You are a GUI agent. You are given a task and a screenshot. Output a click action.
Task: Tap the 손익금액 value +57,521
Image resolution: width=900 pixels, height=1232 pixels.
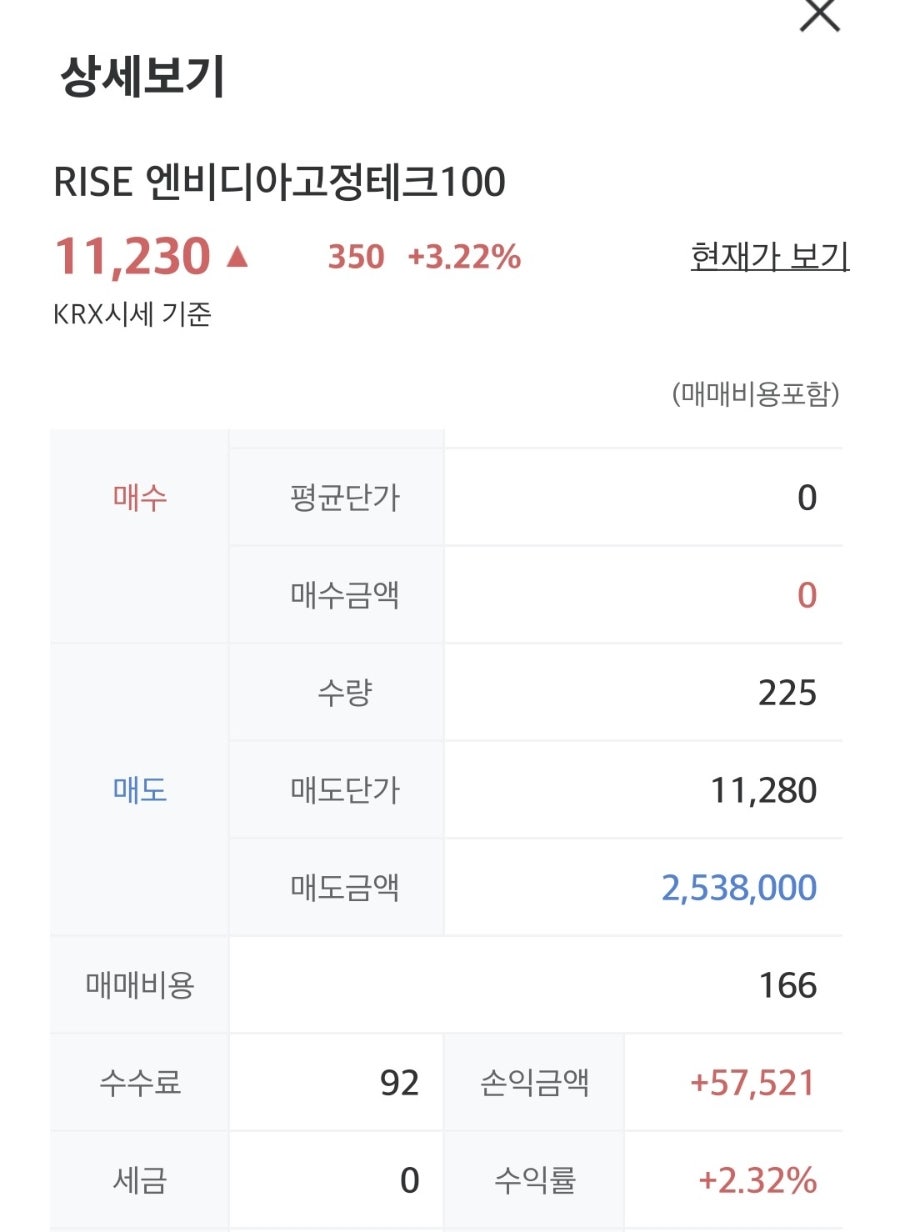[x=753, y=1083]
